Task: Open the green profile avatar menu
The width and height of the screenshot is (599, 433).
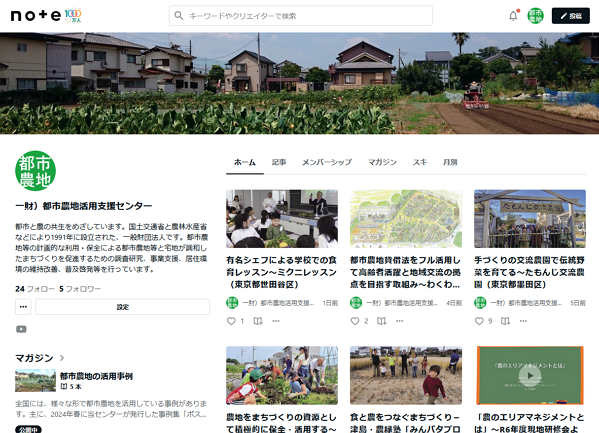Action: [535, 16]
